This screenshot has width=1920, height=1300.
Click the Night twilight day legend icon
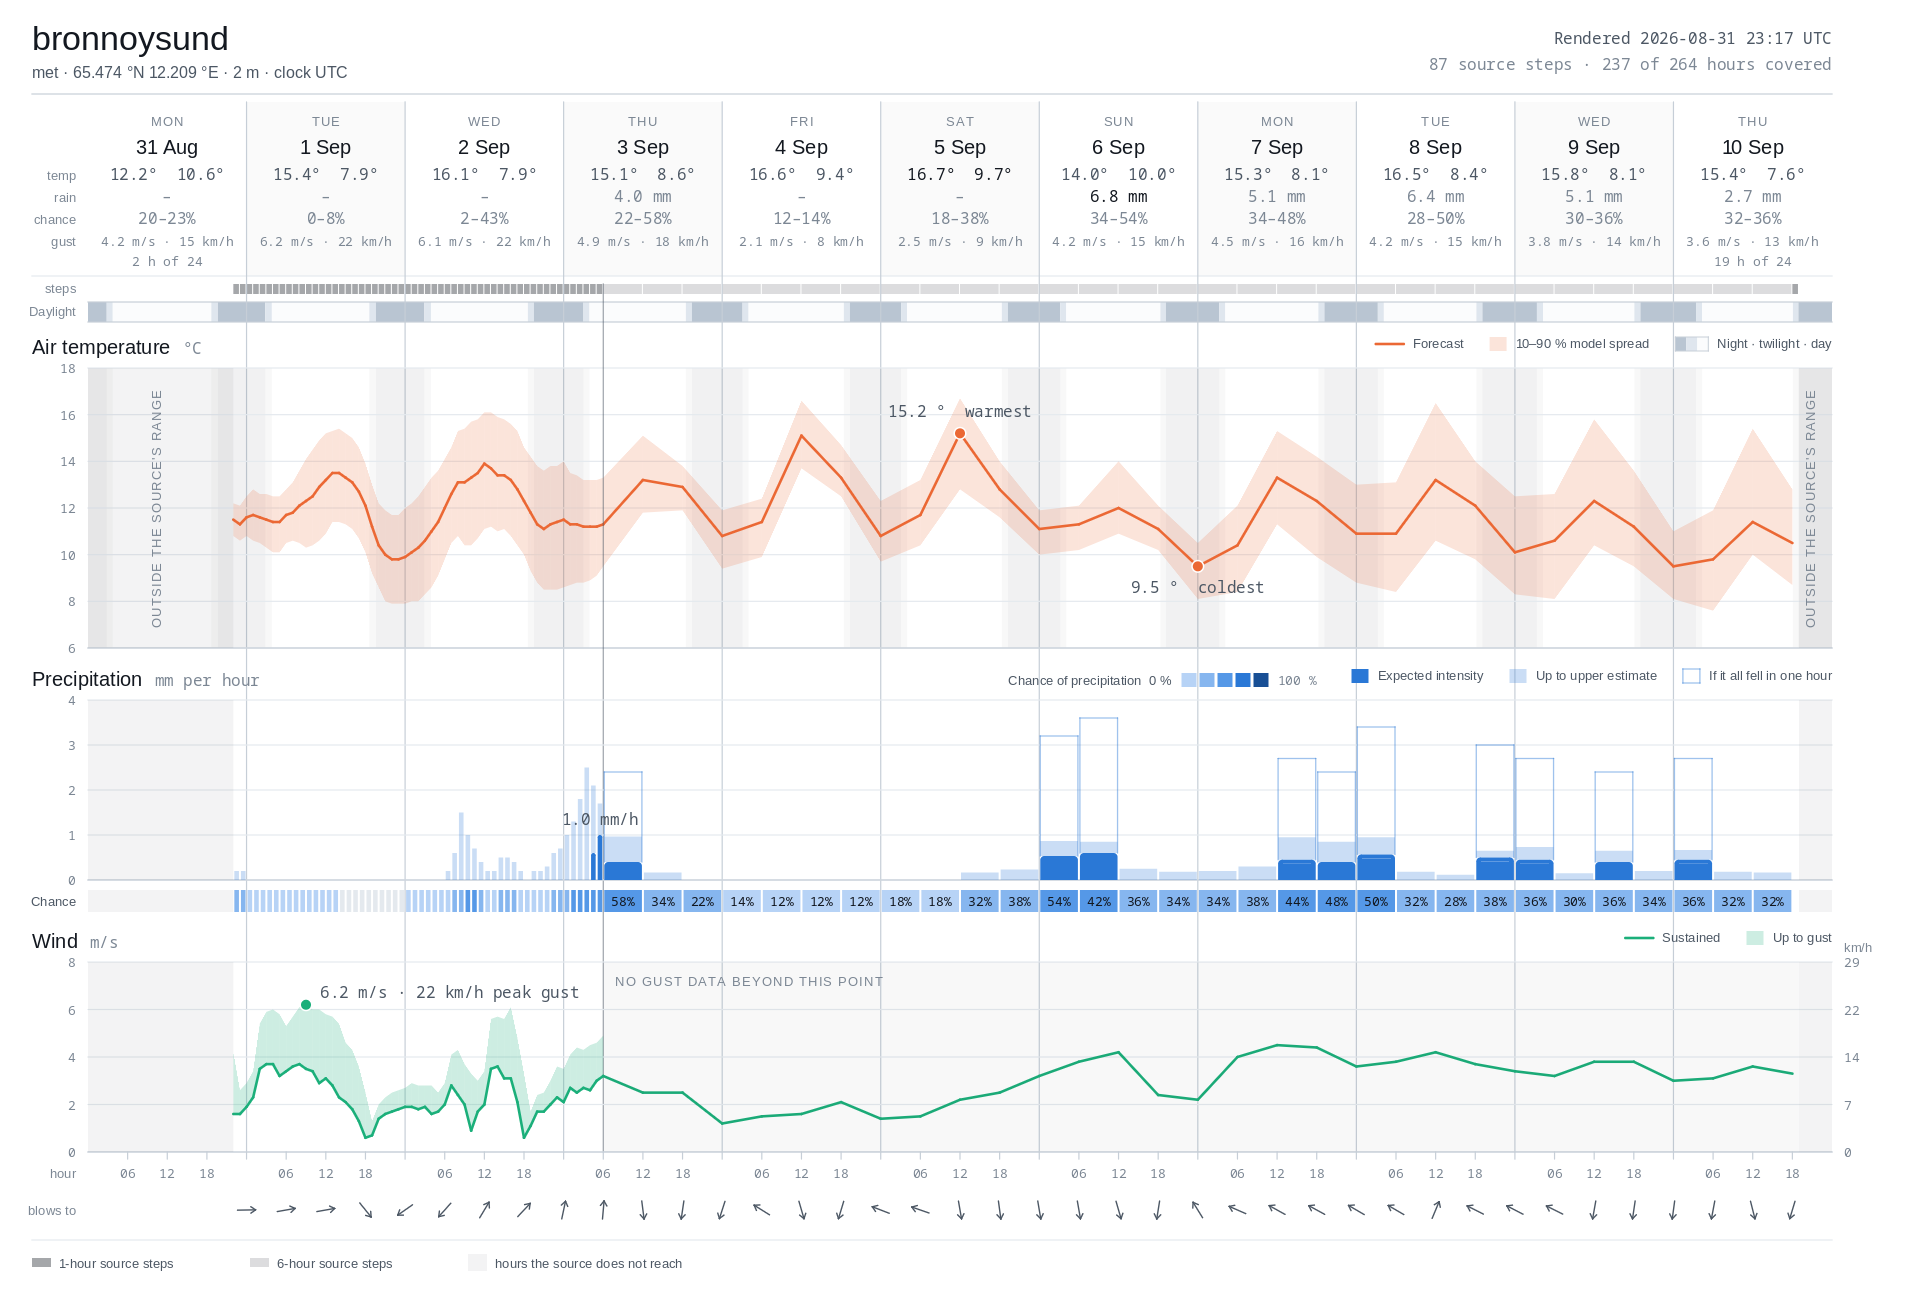point(1692,344)
